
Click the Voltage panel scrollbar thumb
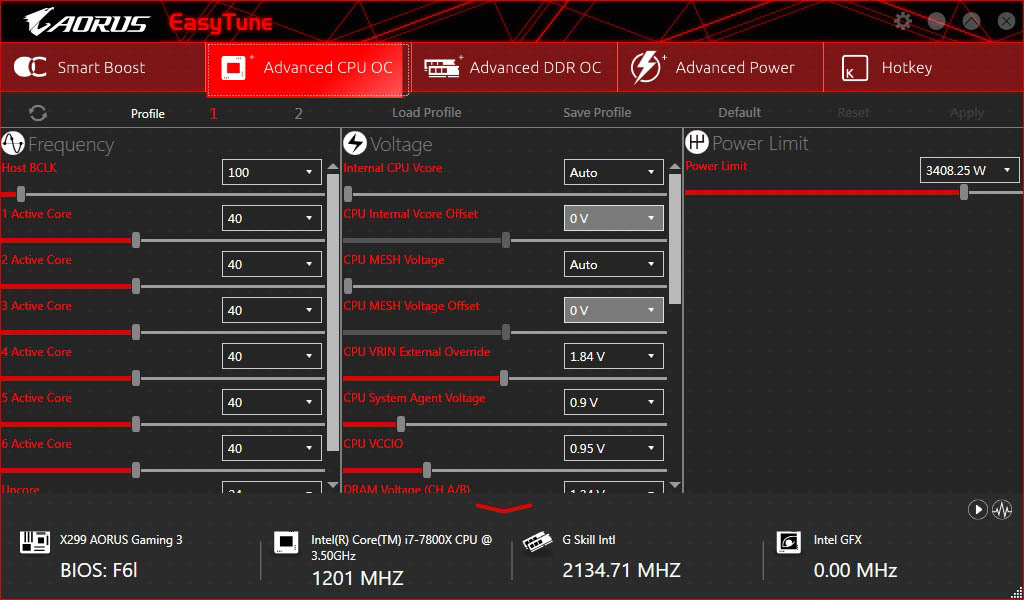coord(675,239)
